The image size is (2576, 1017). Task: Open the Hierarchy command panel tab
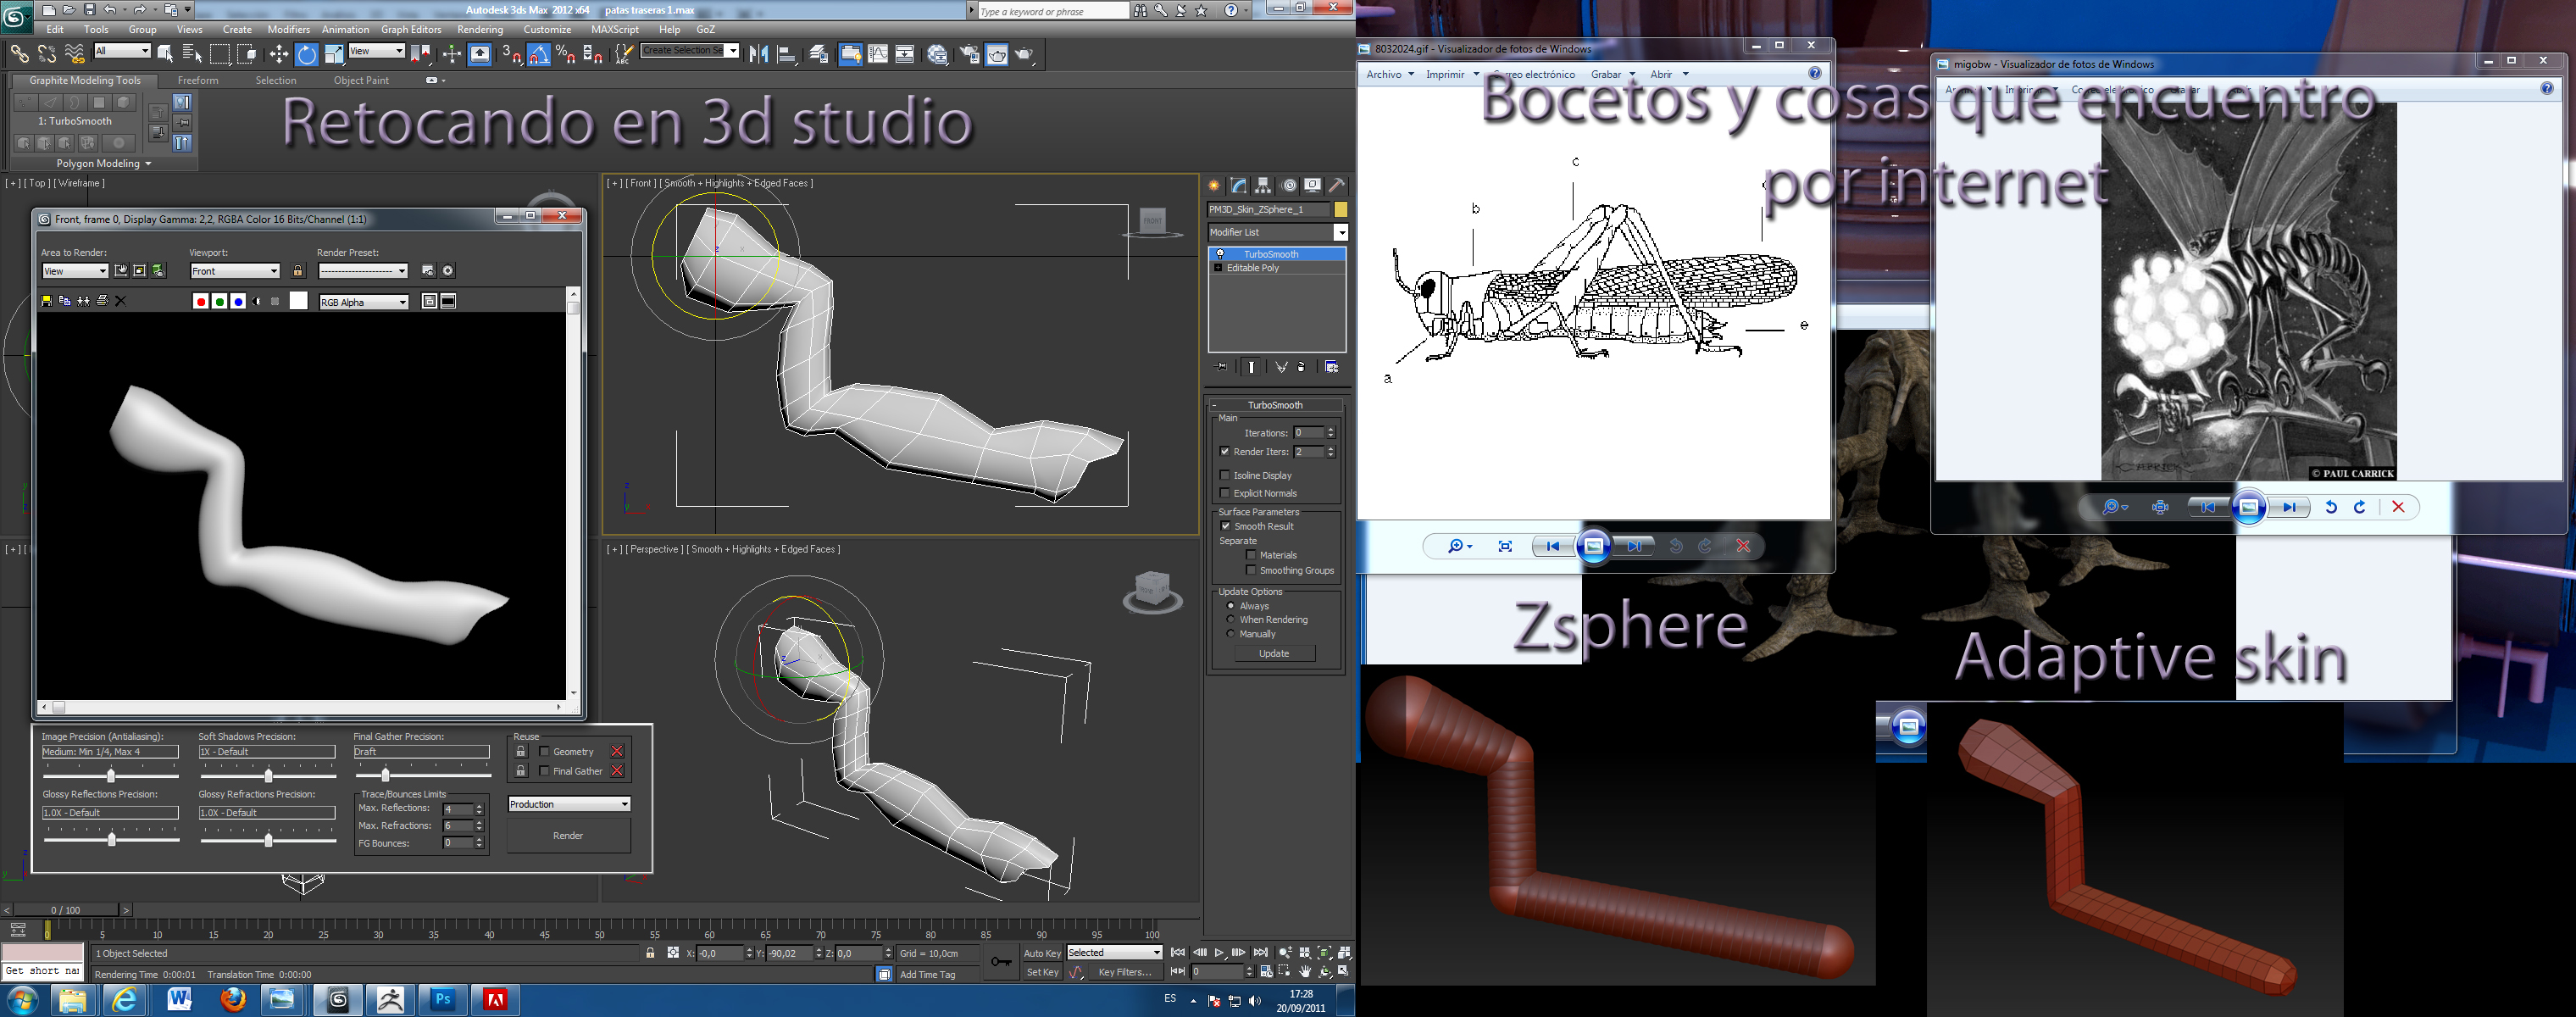click(x=1263, y=185)
